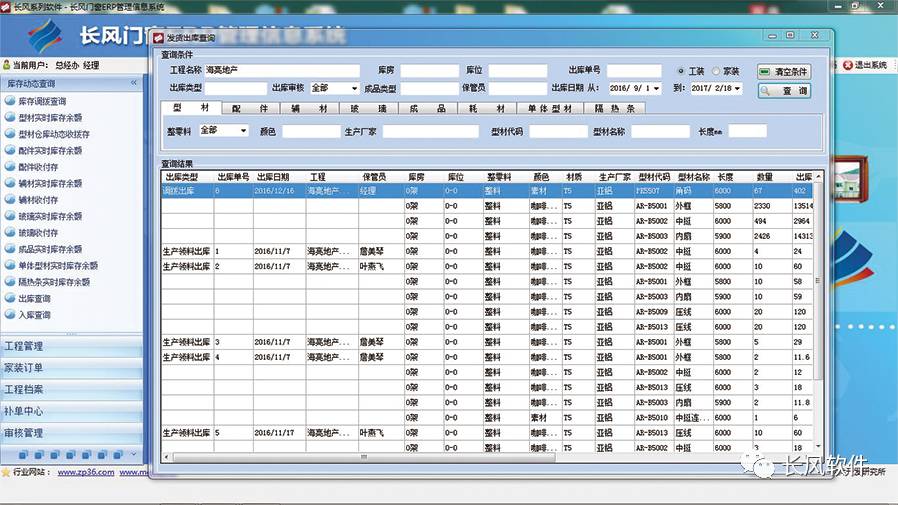This screenshot has width=898, height=505.
Task: Click the 退出系统 exit icon
Action: coord(847,65)
